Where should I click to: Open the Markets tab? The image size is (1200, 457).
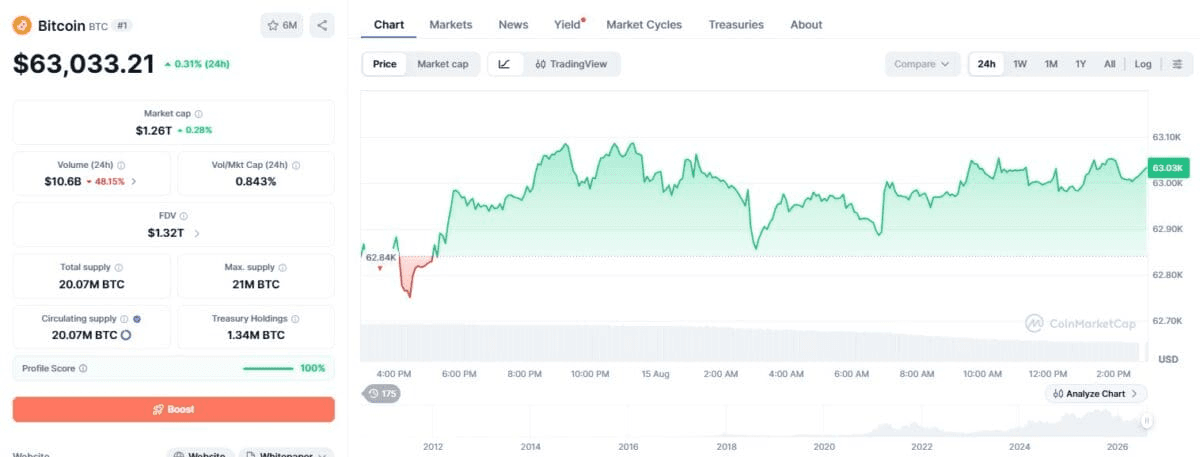click(x=451, y=24)
